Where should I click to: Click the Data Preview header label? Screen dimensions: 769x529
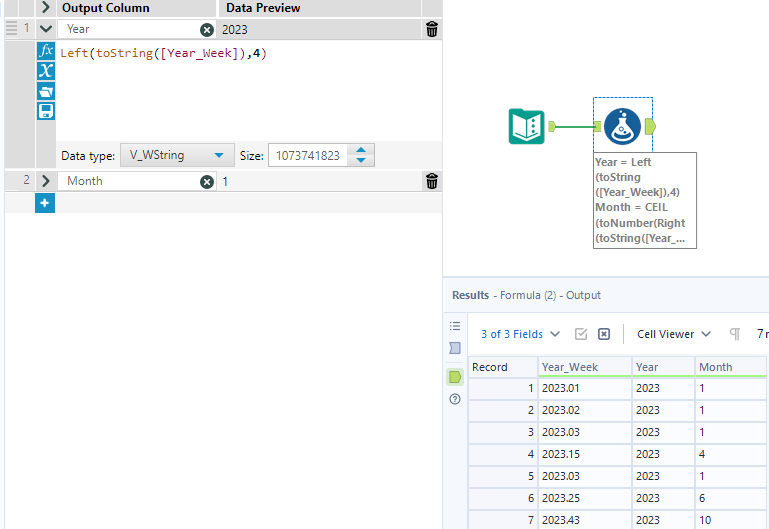[x=263, y=8]
